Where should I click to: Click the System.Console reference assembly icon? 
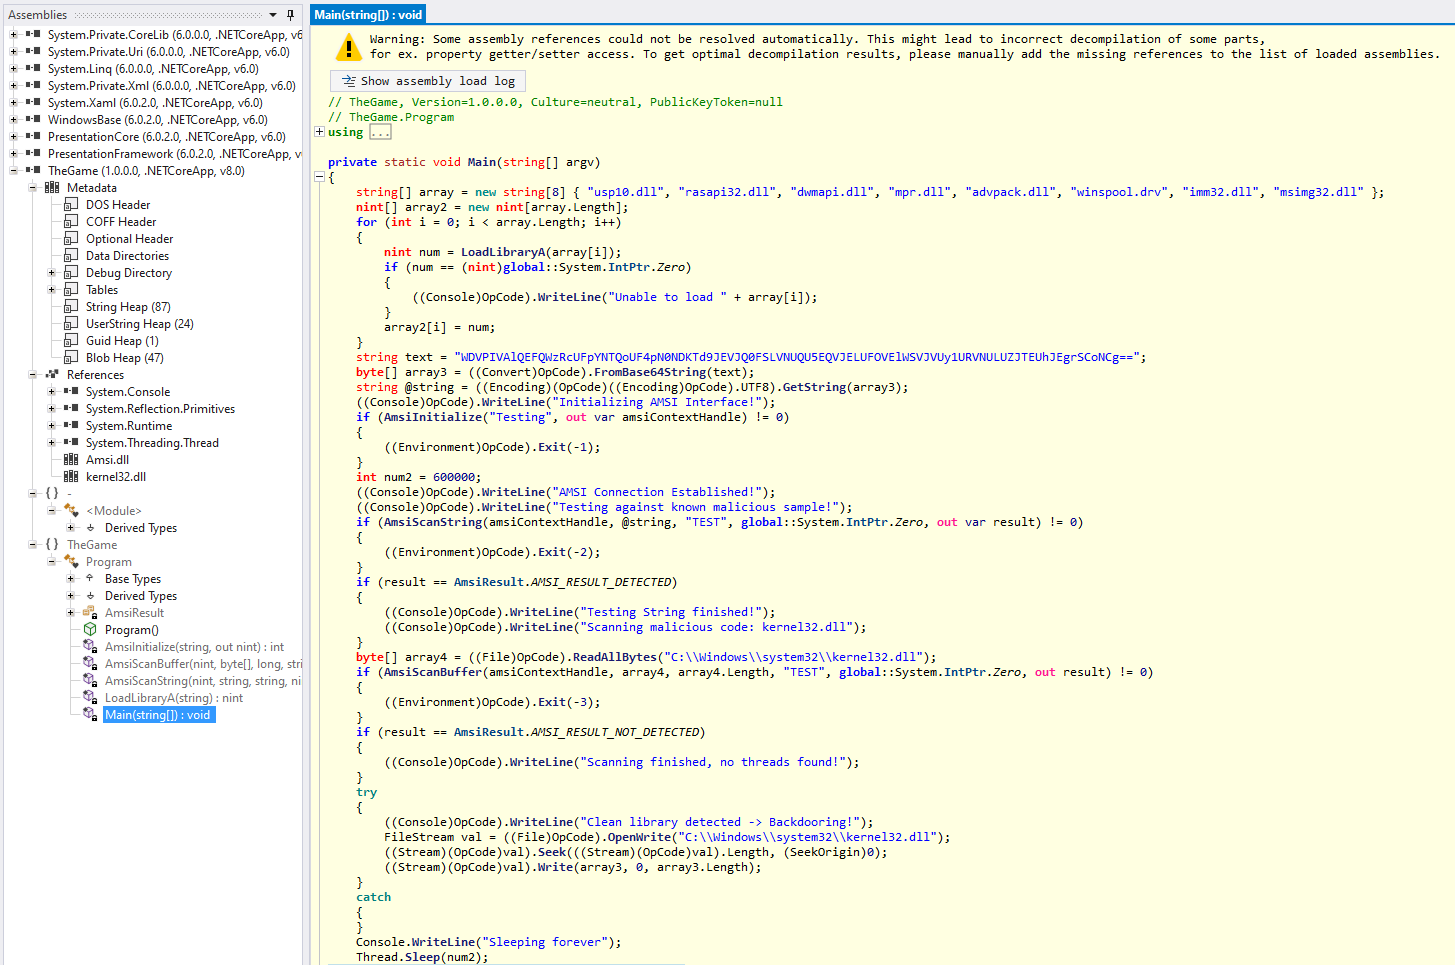coord(71,391)
